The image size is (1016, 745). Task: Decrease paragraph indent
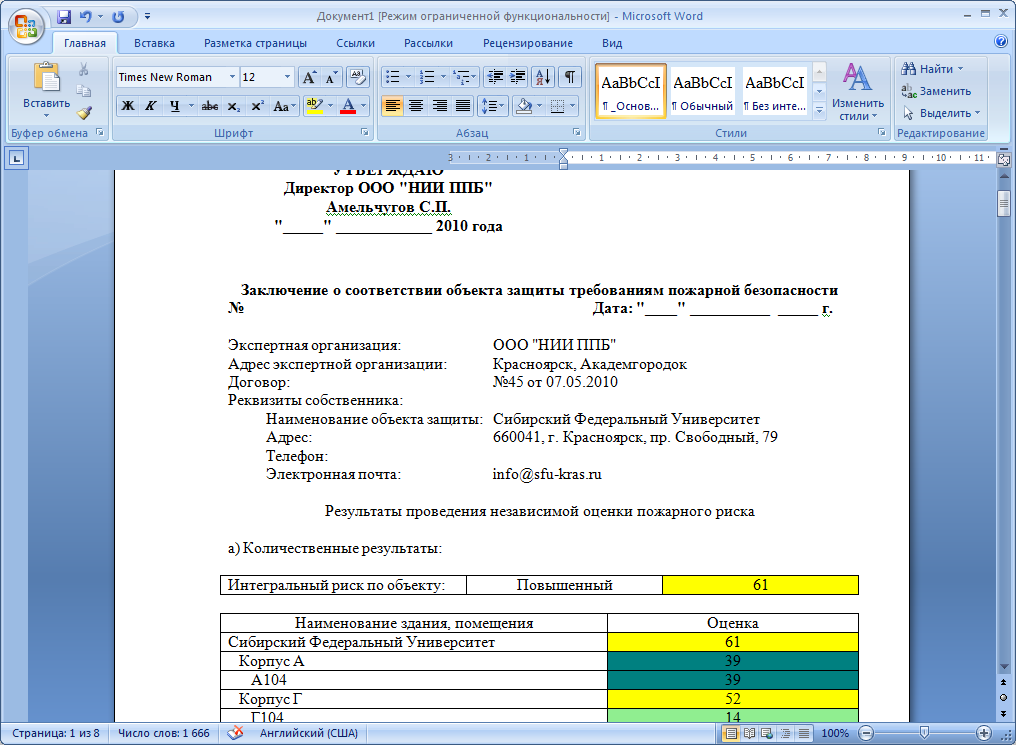[x=495, y=77]
